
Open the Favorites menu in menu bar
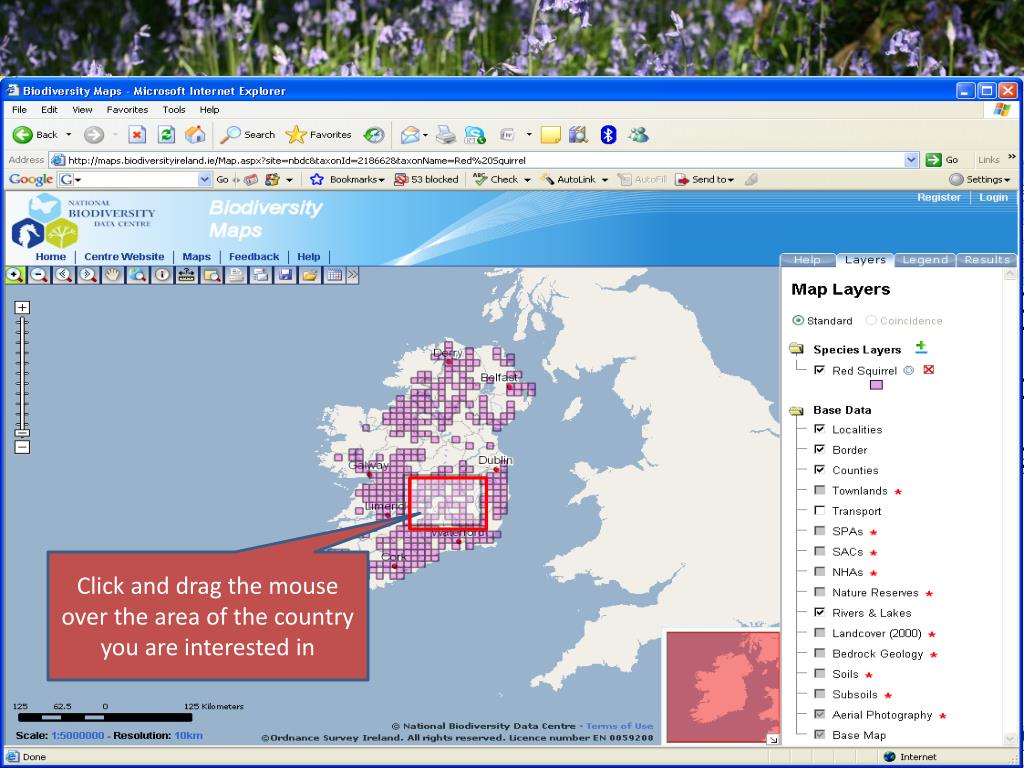point(127,110)
